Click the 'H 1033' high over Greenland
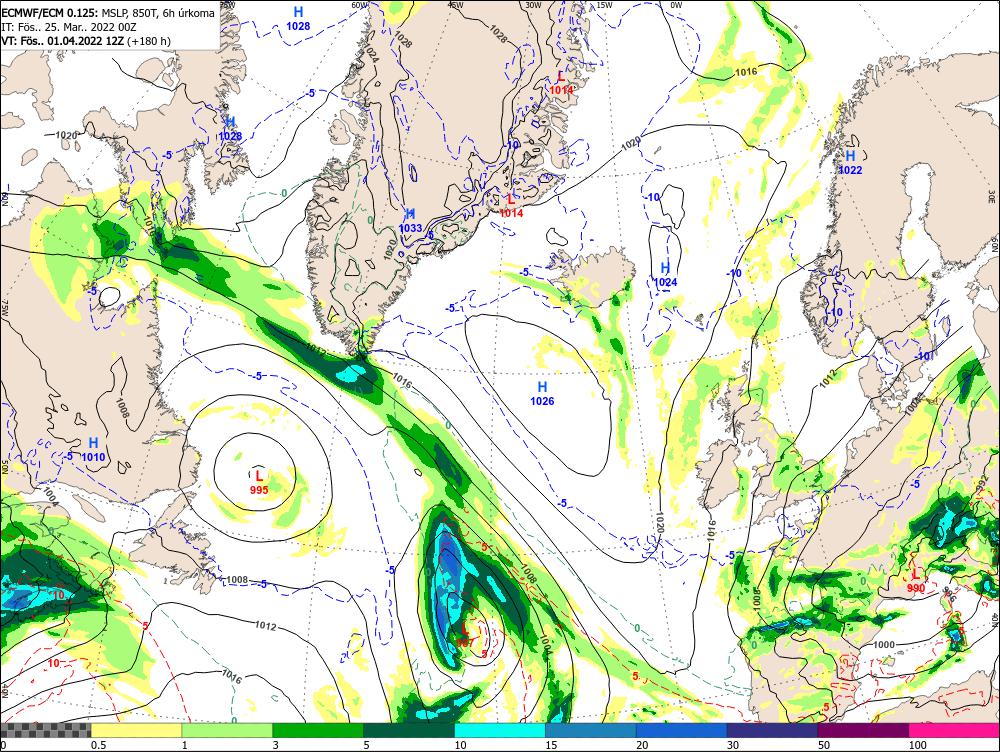Screen dimensions: 1000x752 pyautogui.click(x=411, y=221)
